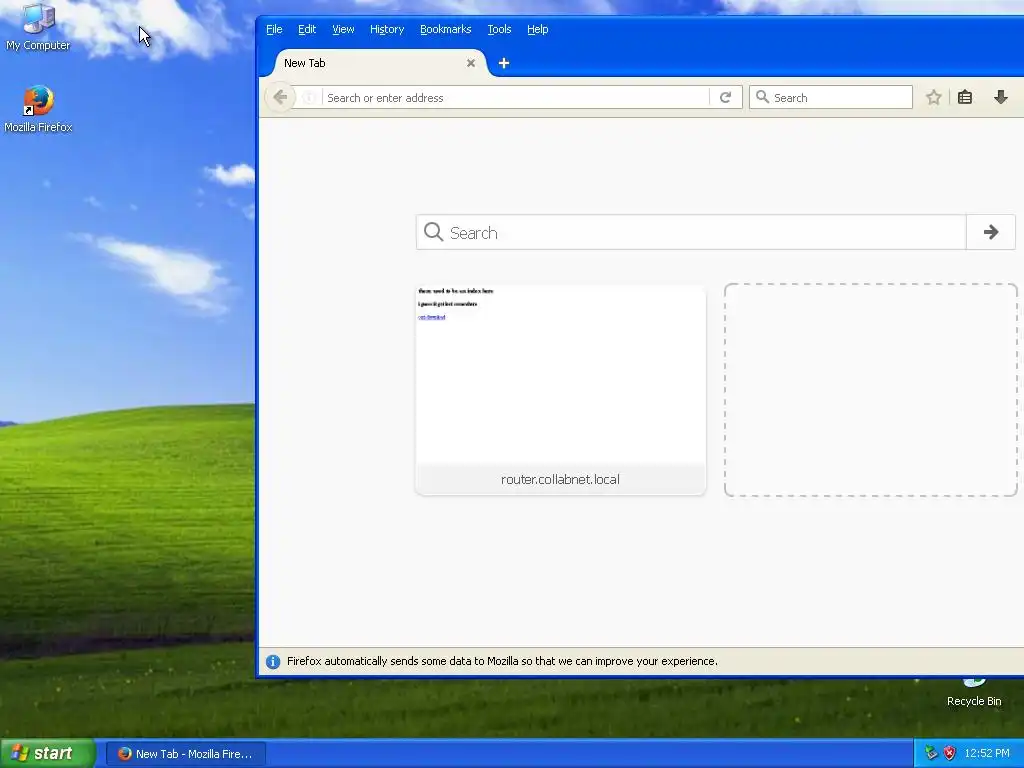Image resolution: width=1024 pixels, height=768 pixels.
Task: Focus the toolbar Search box
Action: tap(831, 97)
